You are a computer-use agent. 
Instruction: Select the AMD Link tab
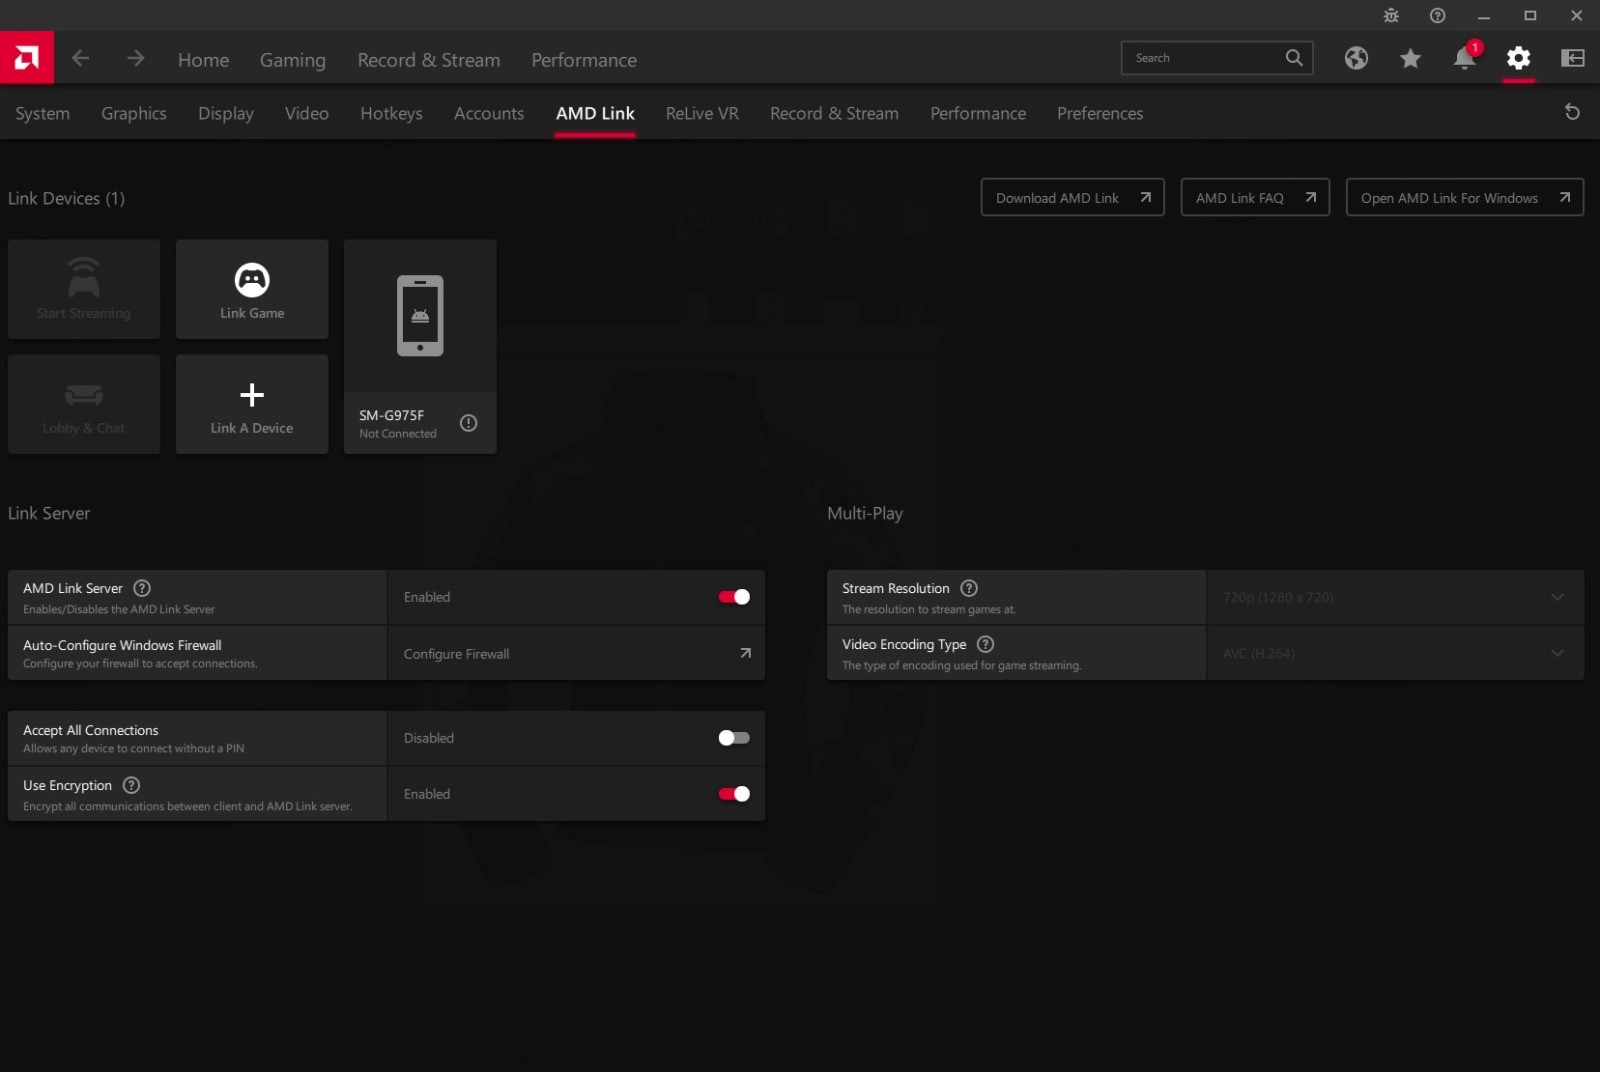tap(595, 113)
